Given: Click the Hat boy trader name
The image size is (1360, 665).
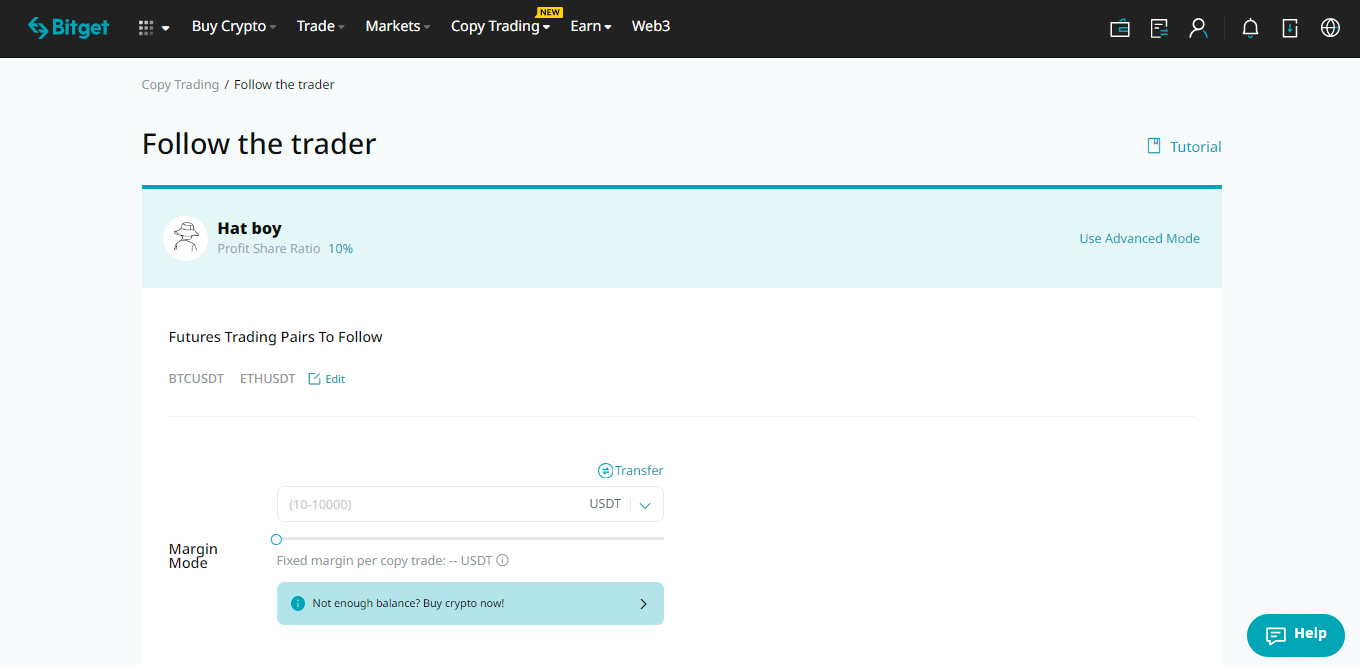Looking at the screenshot, I should pyautogui.click(x=249, y=228).
